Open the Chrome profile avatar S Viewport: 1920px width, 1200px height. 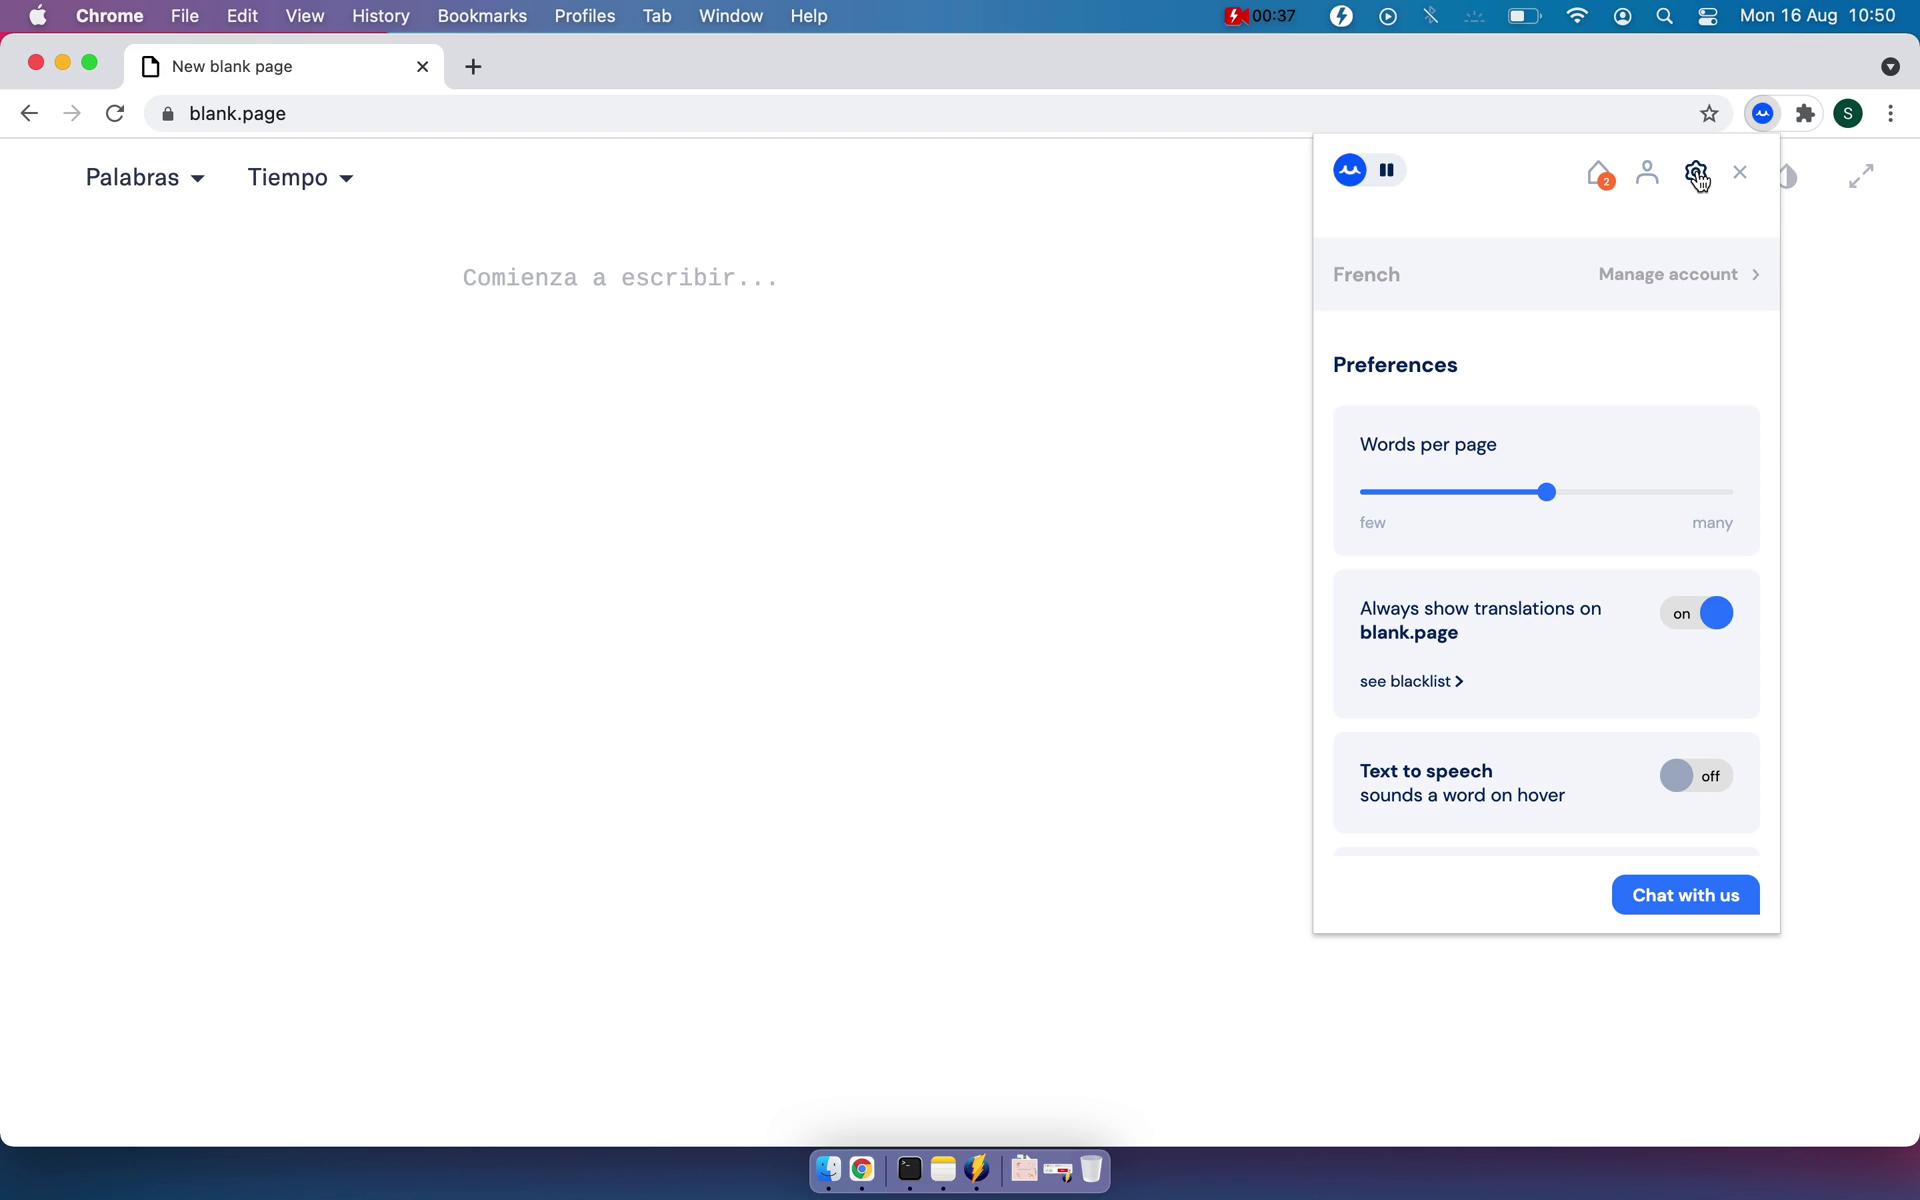point(1848,114)
